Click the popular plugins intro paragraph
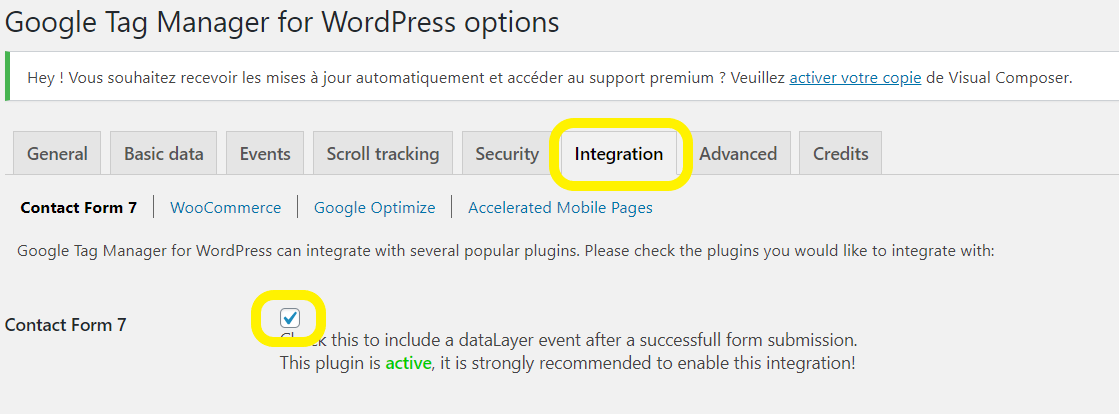The height and width of the screenshot is (414, 1119). click(x=506, y=250)
